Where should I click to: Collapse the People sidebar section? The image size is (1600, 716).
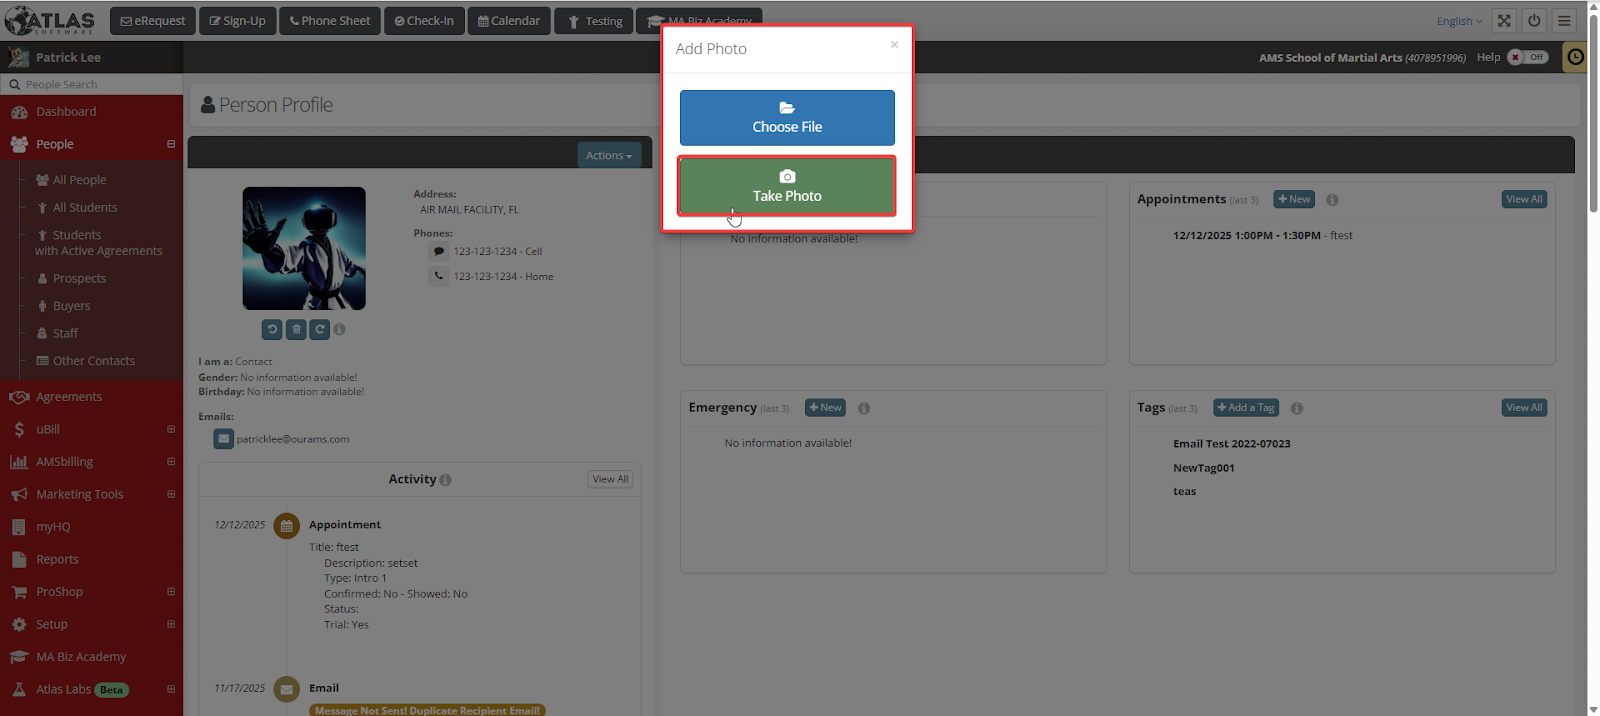[x=171, y=144]
